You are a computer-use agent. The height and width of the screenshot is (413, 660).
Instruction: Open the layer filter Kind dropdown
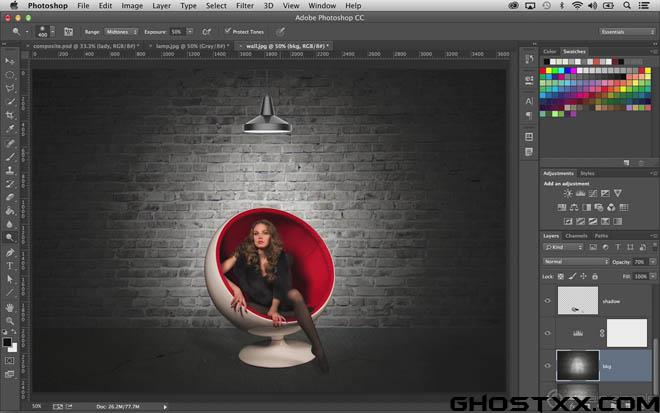click(562, 247)
